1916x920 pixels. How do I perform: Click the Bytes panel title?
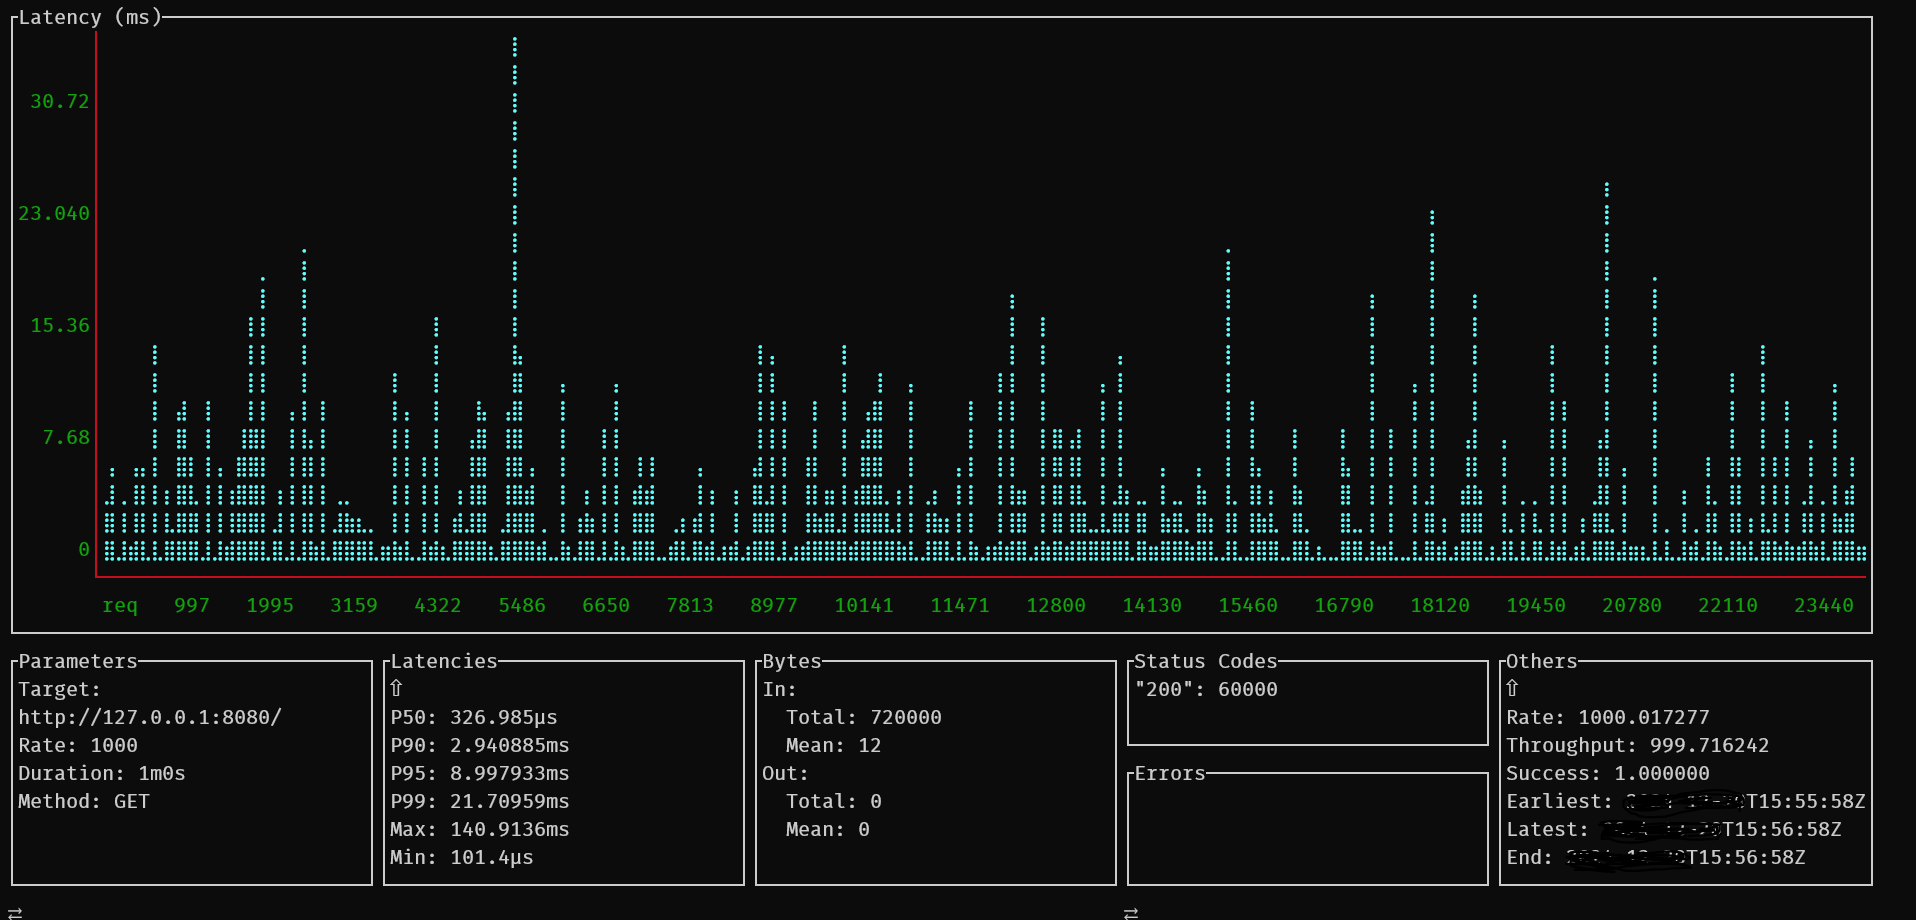(792, 661)
